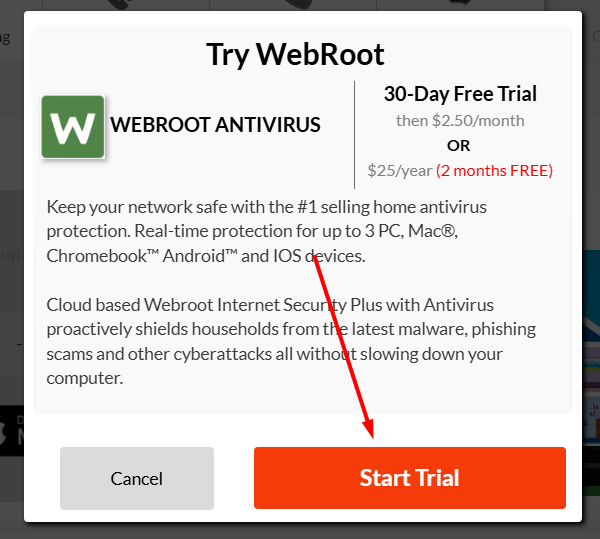
Task: Click the "then $2.50/month" price text
Action: tap(460, 121)
